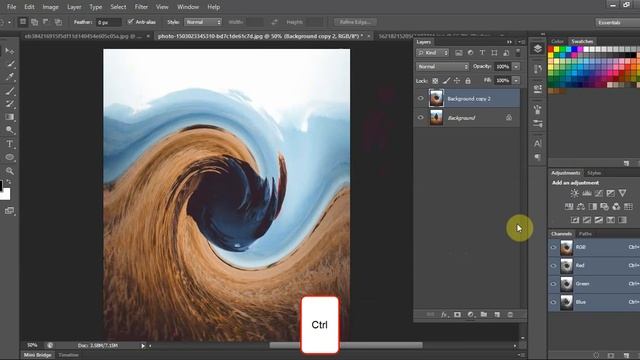This screenshot has height=360, width=640.
Task: Open the Timeline tab
Action: (68, 355)
